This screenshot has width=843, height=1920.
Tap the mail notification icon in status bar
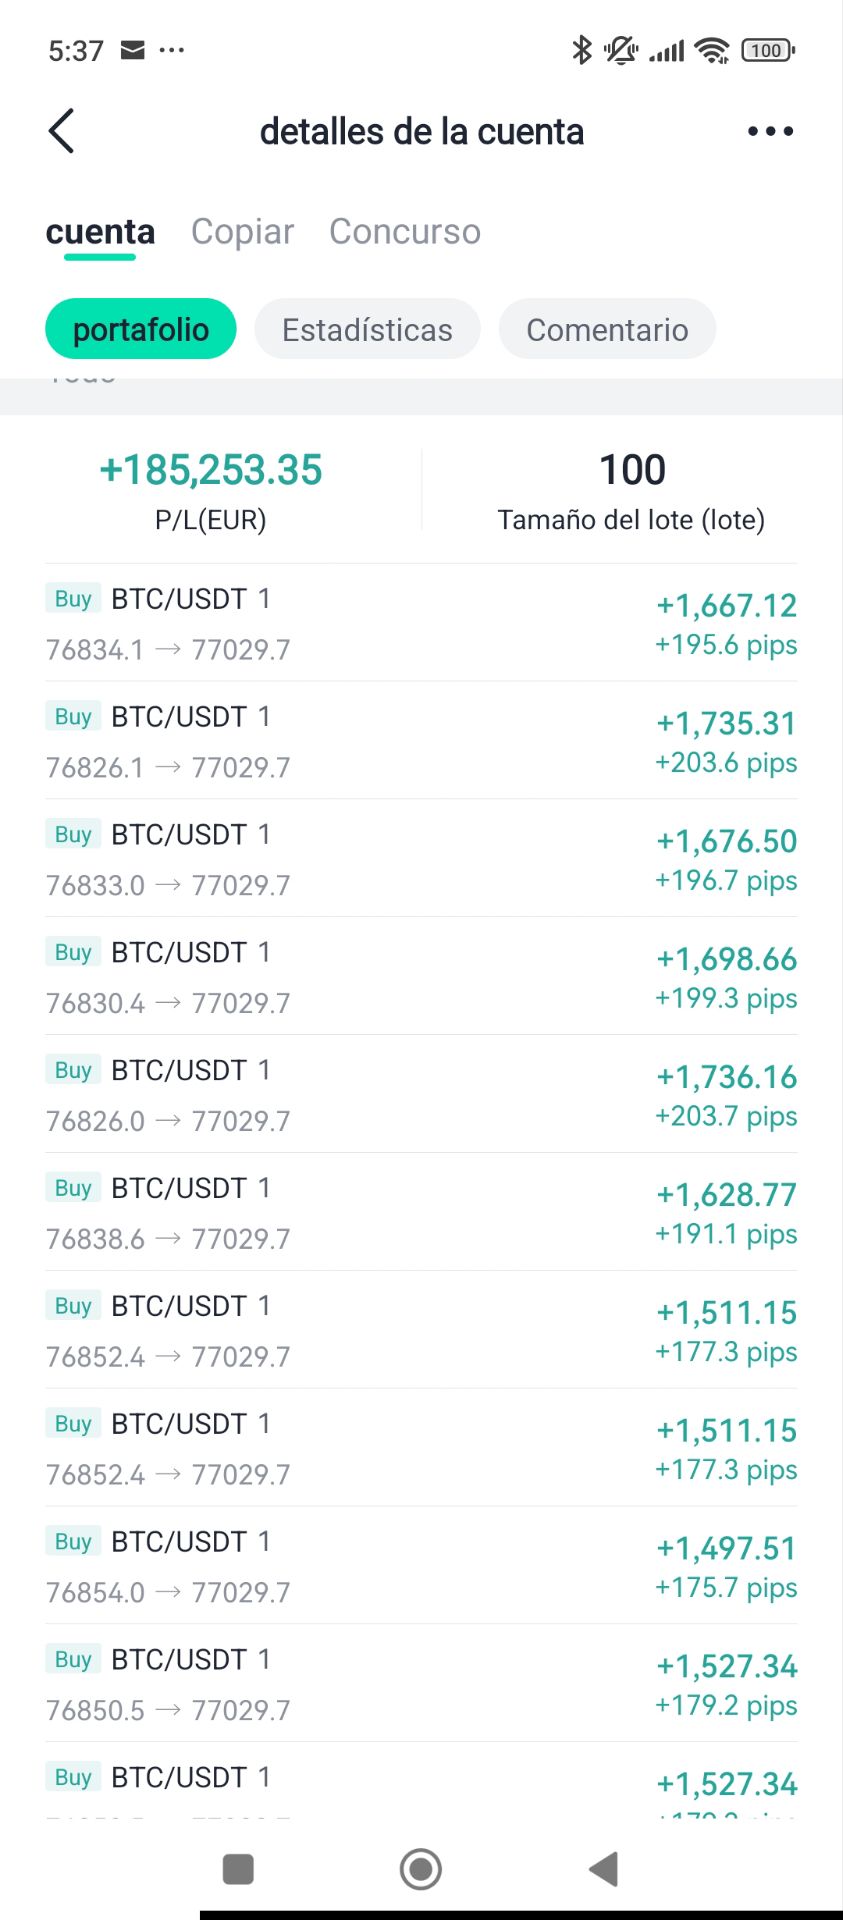click(132, 50)
